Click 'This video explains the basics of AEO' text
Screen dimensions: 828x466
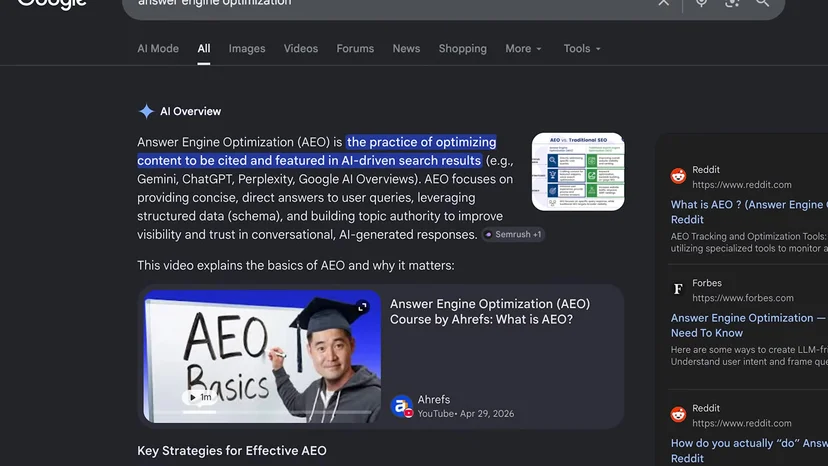coord(296,265)
